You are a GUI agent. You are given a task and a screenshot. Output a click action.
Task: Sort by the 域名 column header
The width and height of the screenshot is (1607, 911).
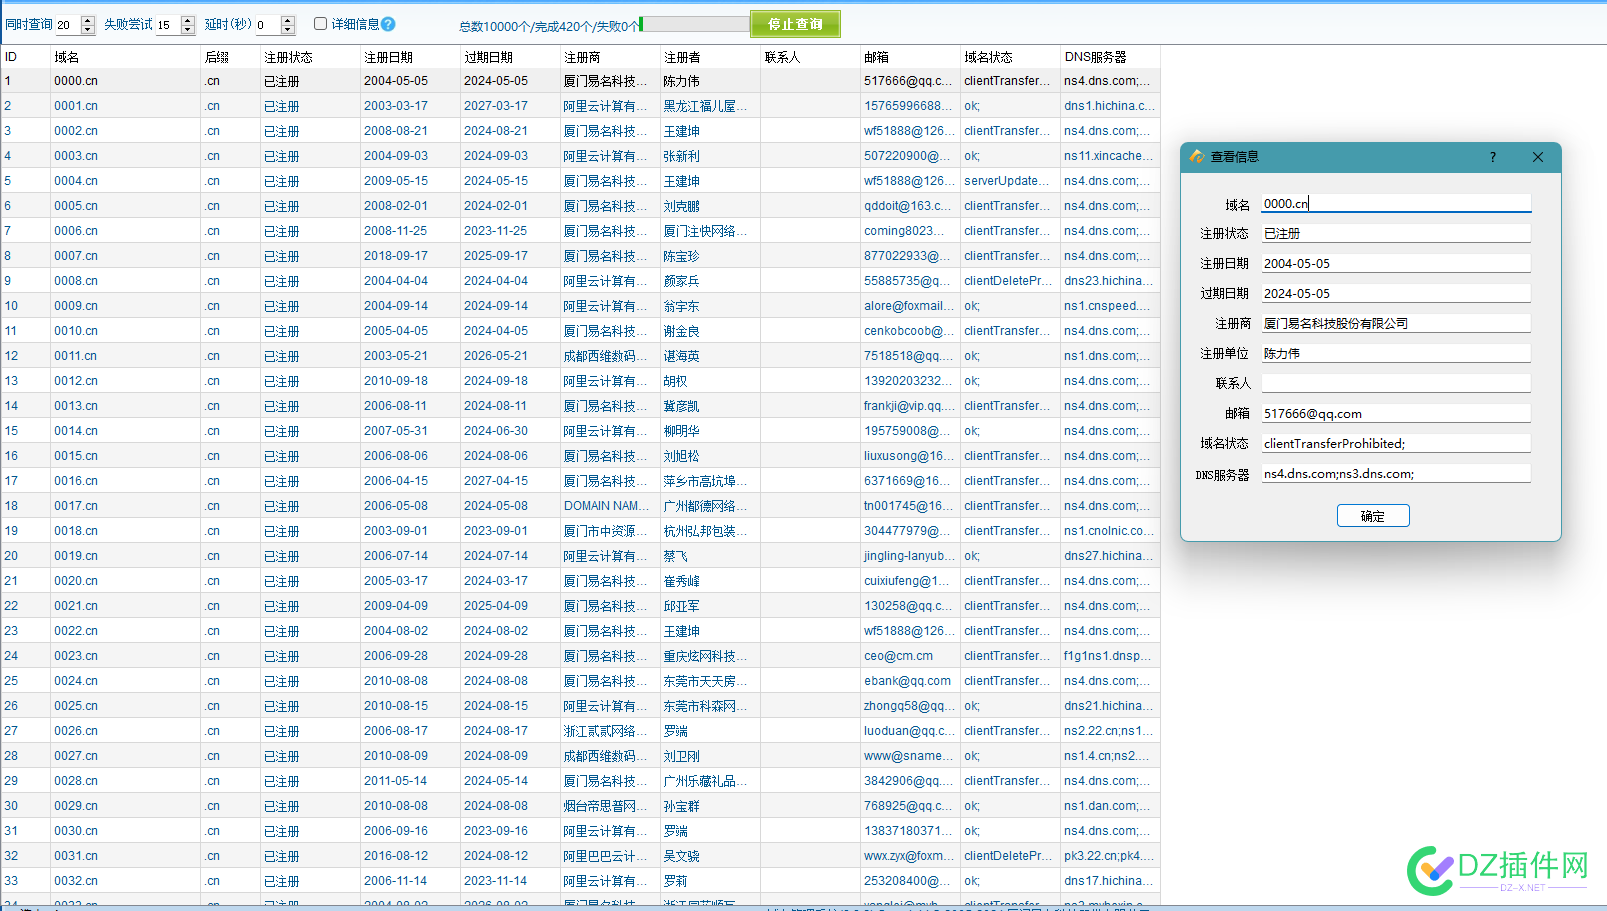[x=125, y=57]
